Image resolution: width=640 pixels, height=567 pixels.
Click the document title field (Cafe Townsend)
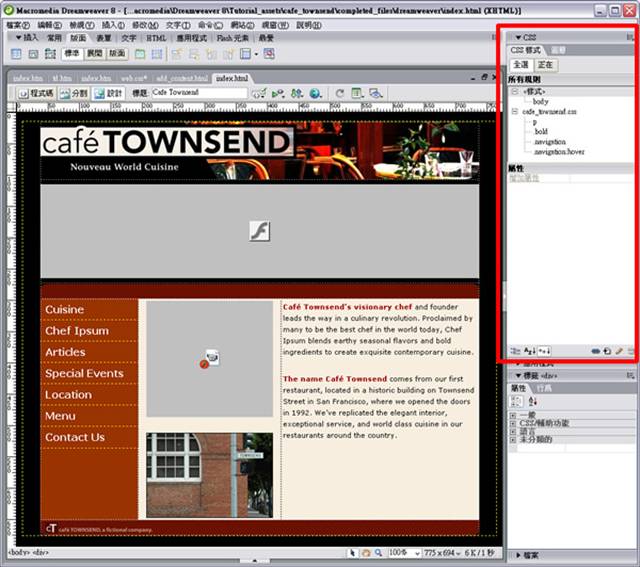[x=198, y=93]
